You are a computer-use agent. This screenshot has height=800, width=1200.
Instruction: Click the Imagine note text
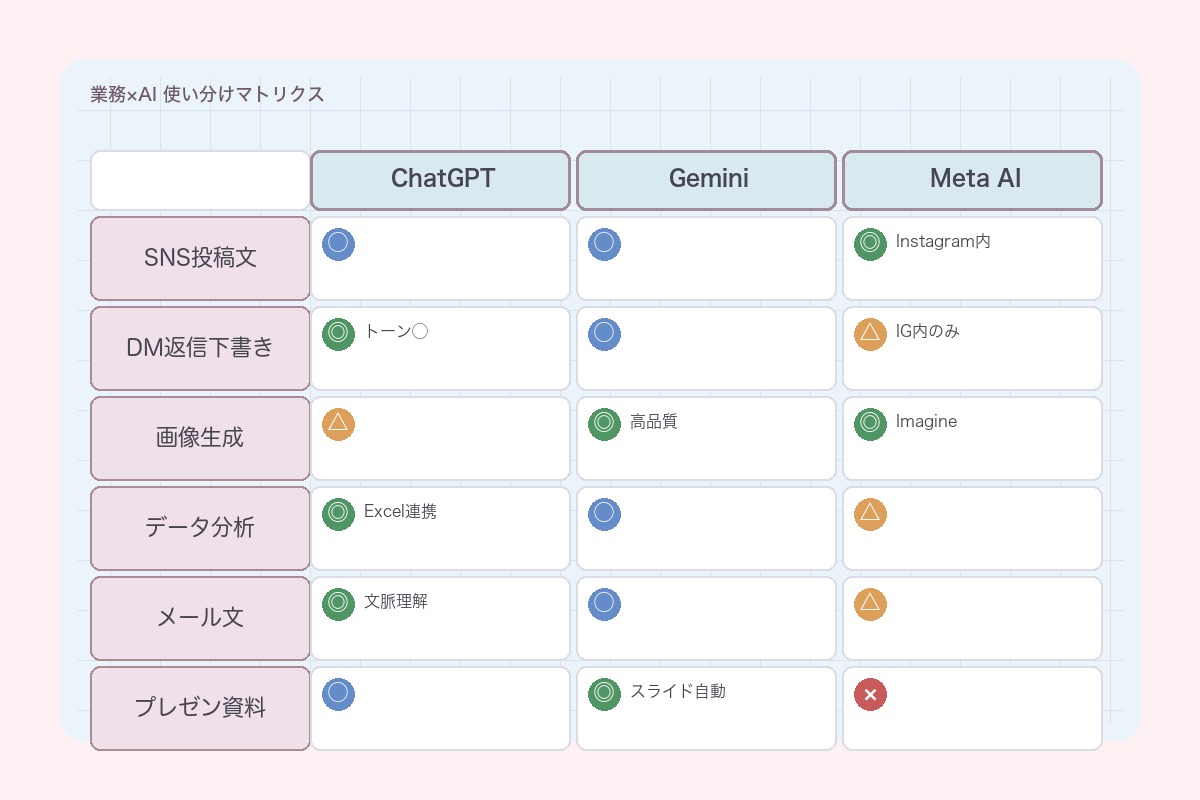click(926, 421)
